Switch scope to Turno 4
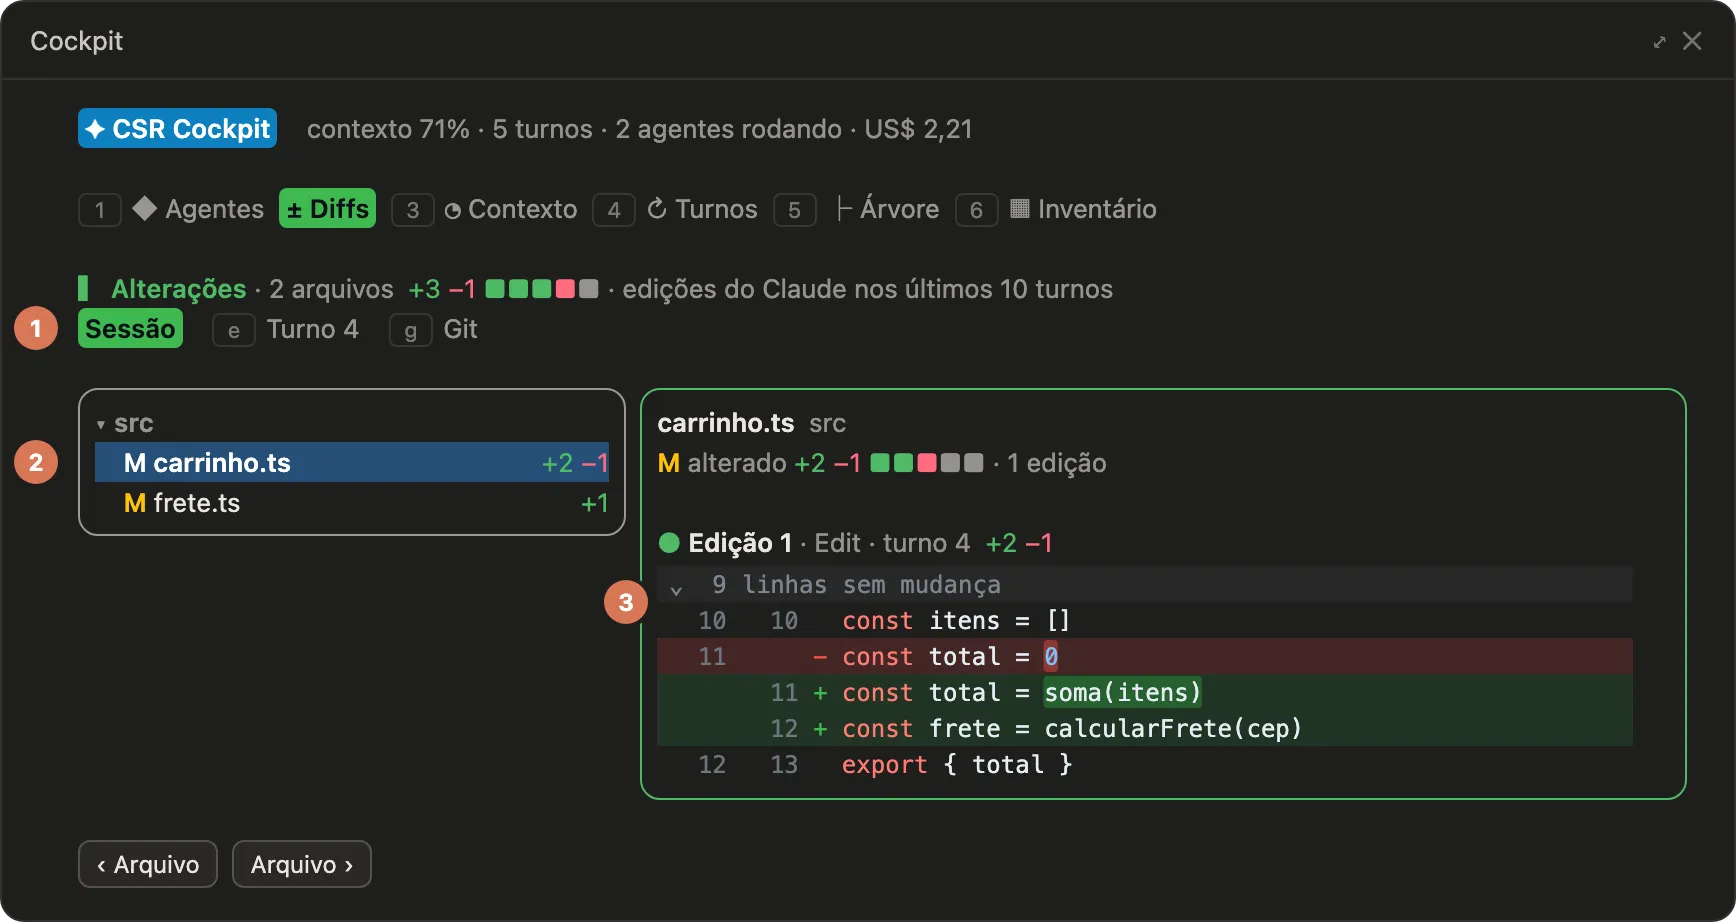Screen dimensions: 1736x922 [x=312, y=329]
